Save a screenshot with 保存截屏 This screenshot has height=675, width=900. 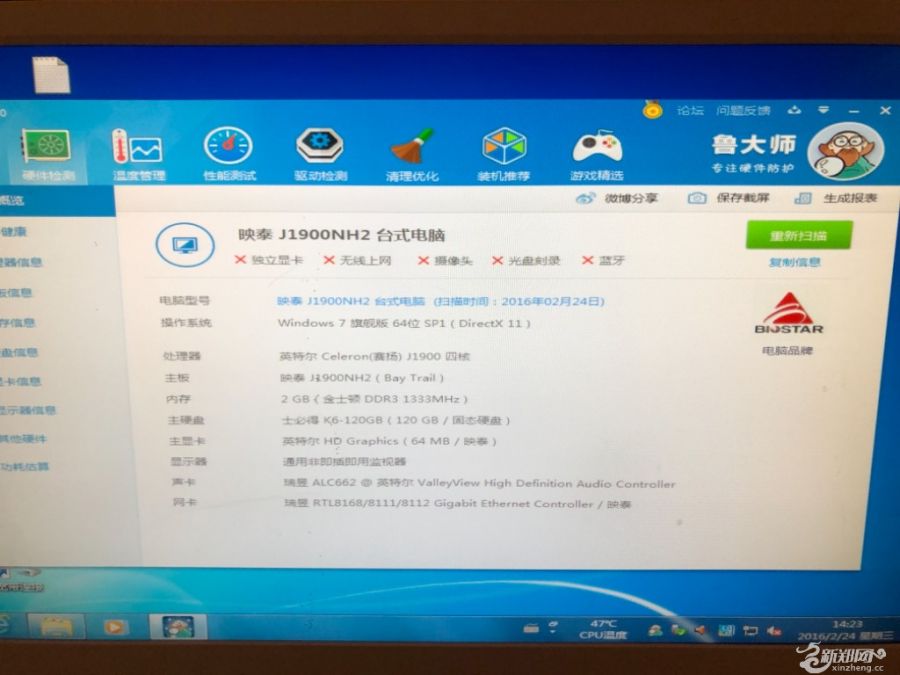[x=743, y=198]
